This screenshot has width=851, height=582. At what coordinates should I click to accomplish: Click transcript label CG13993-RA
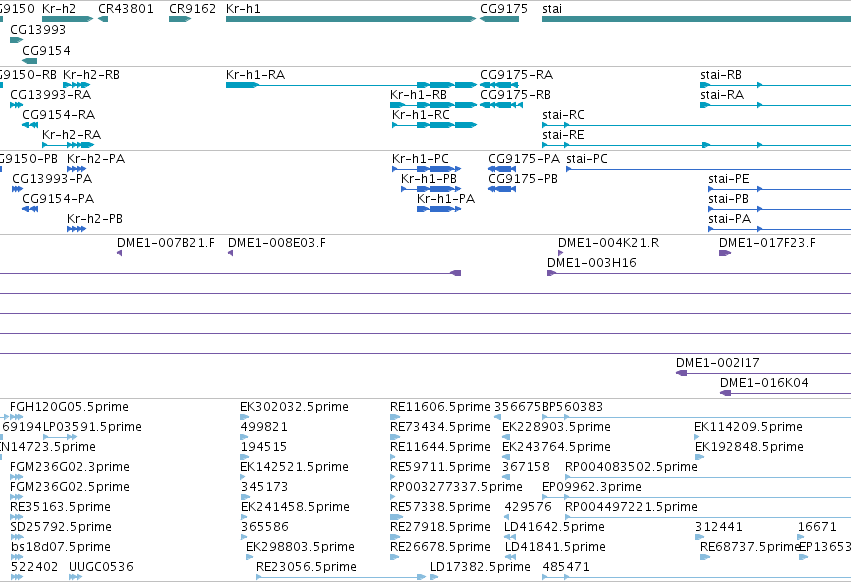click(x=51, y=94)
